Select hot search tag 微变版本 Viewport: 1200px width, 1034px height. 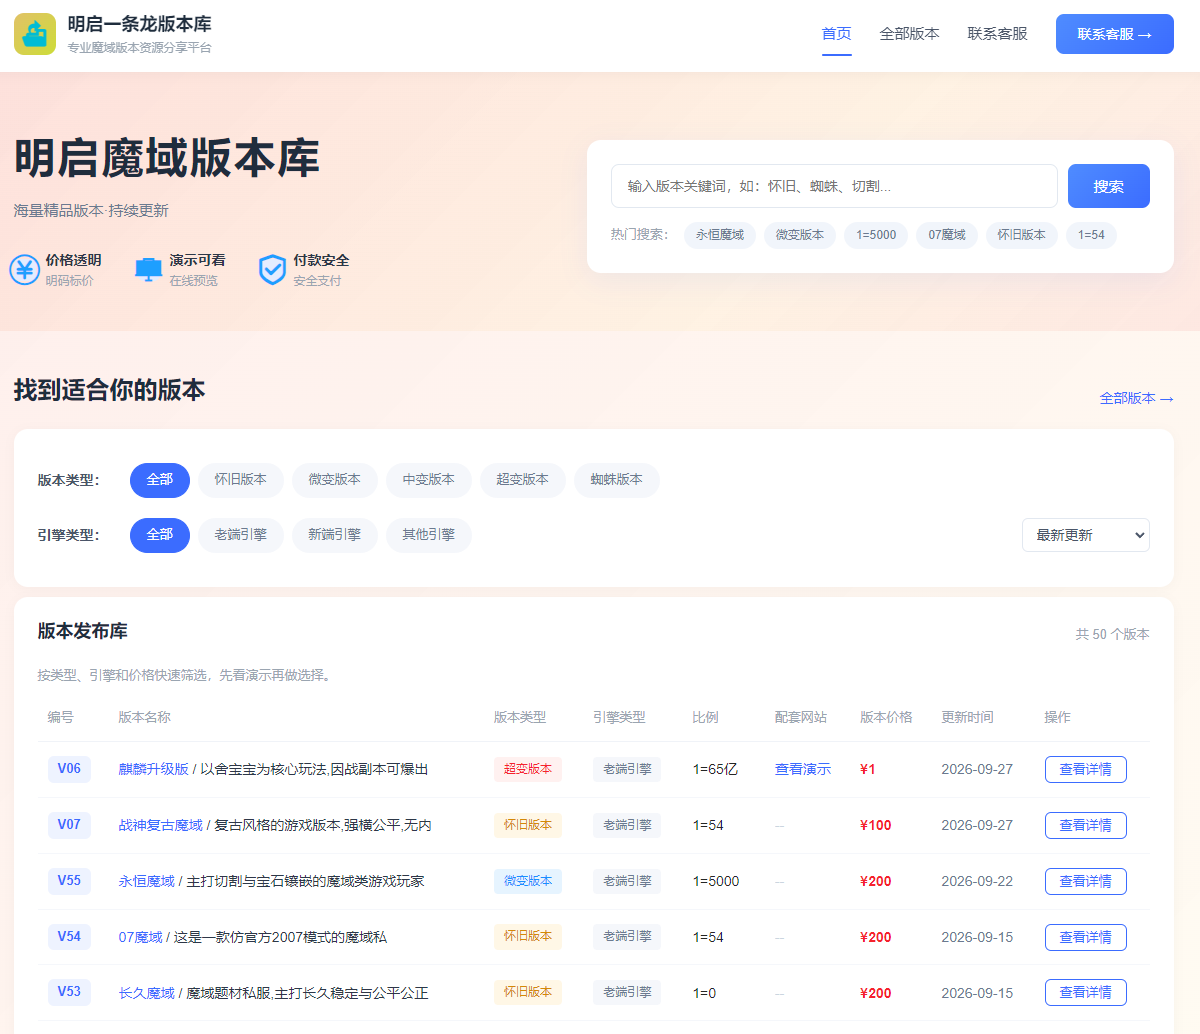[x=800, y=235]
